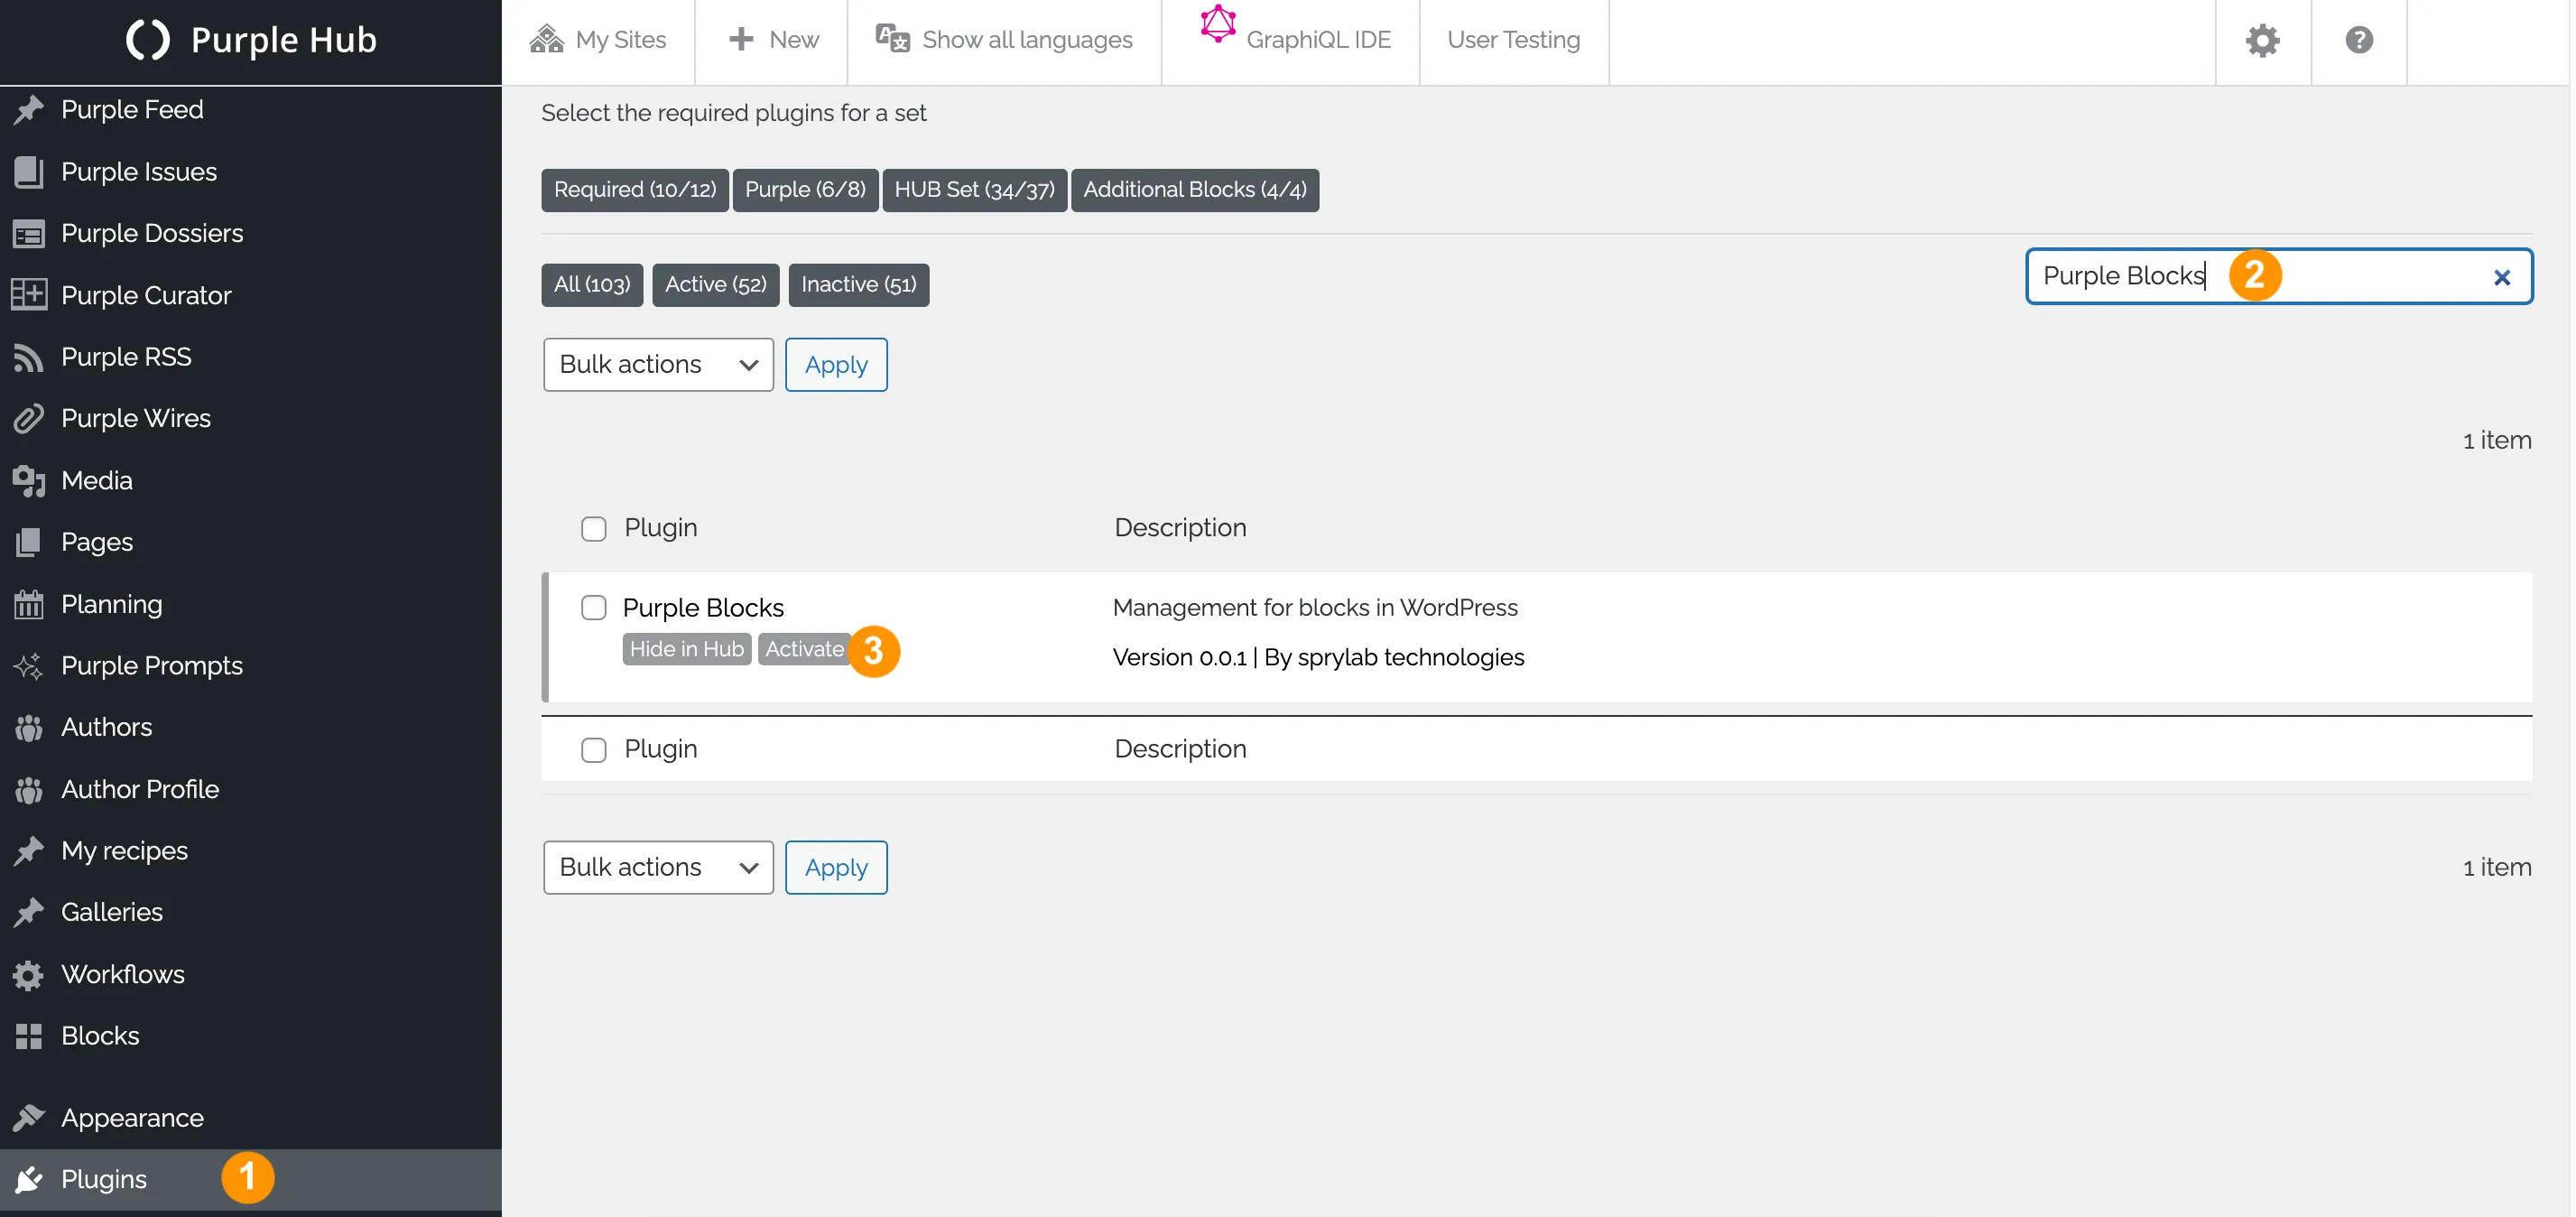Click the Purple Wires paperclip icon
Image resolution: width=2576 pixels, height=1217 pixels.
pos(29,418)
